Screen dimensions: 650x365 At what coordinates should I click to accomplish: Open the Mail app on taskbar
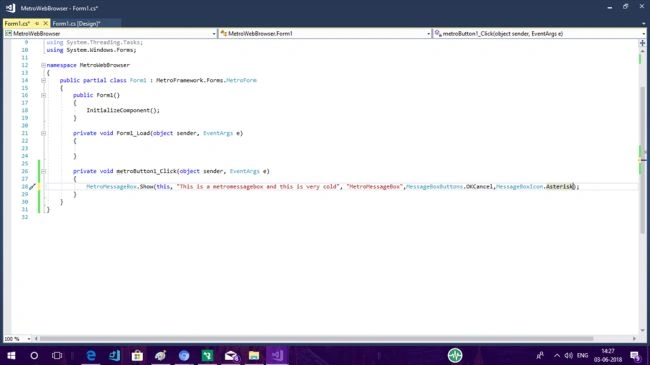point(231,355)
